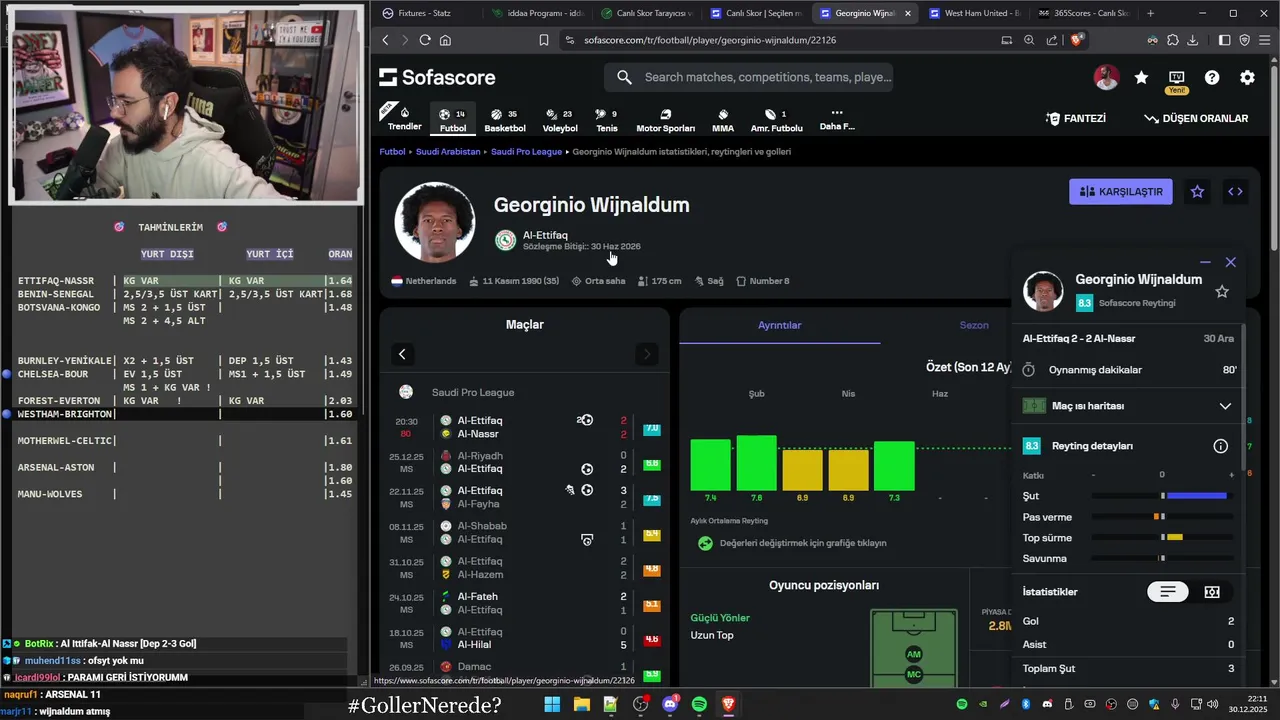Expand Maç ısı haritası section
1280x720 pixels.
(x=1128, y=406)
